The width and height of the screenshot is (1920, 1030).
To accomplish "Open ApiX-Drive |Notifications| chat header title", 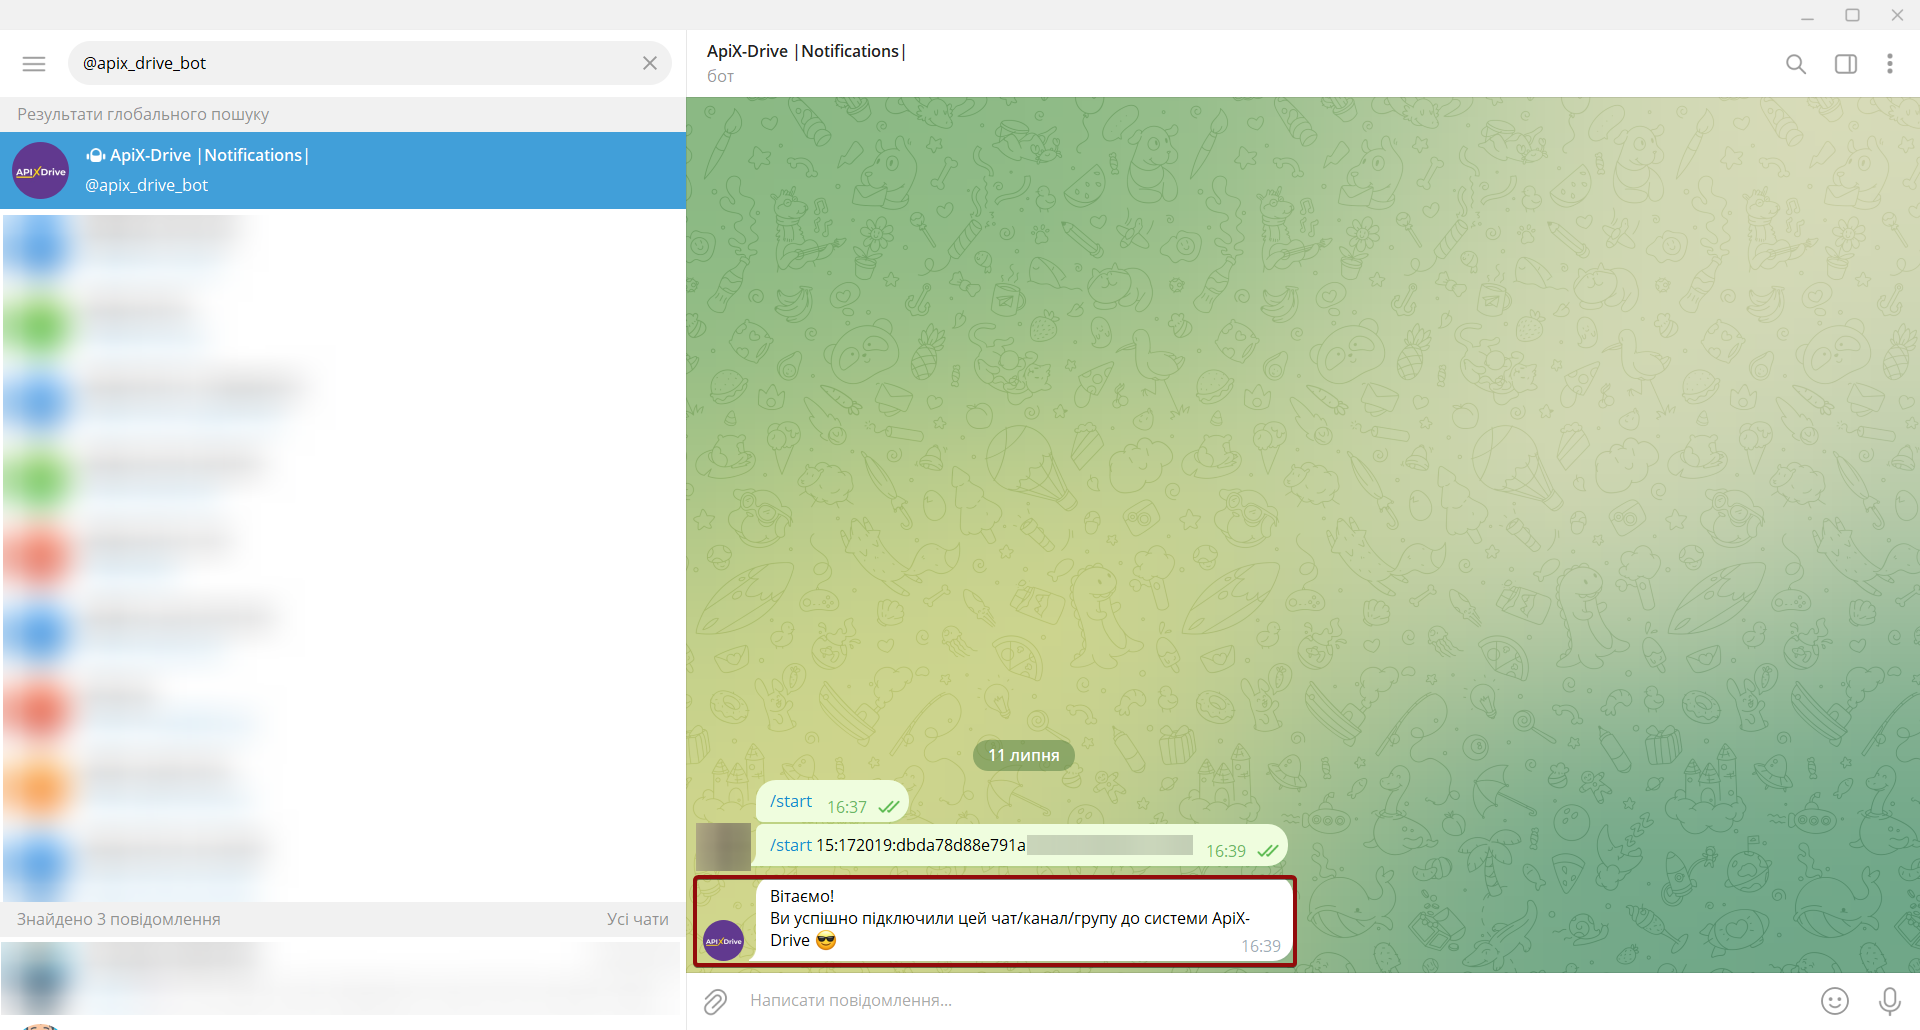I will (806, 51).
